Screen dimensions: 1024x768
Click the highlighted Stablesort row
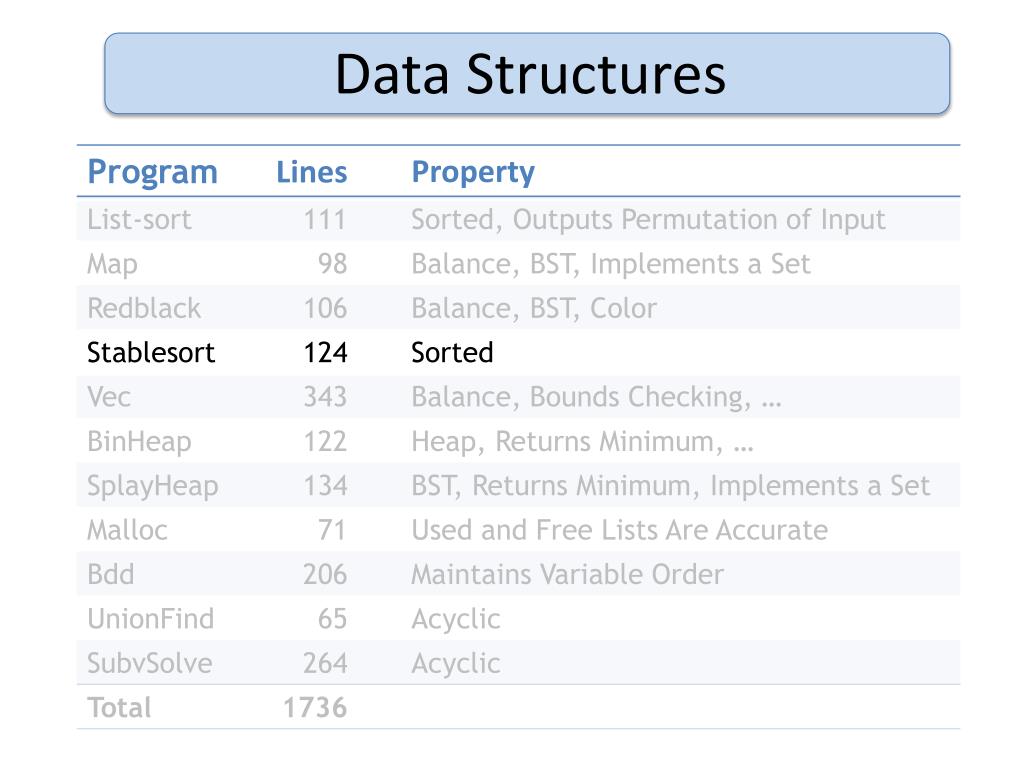518,353
